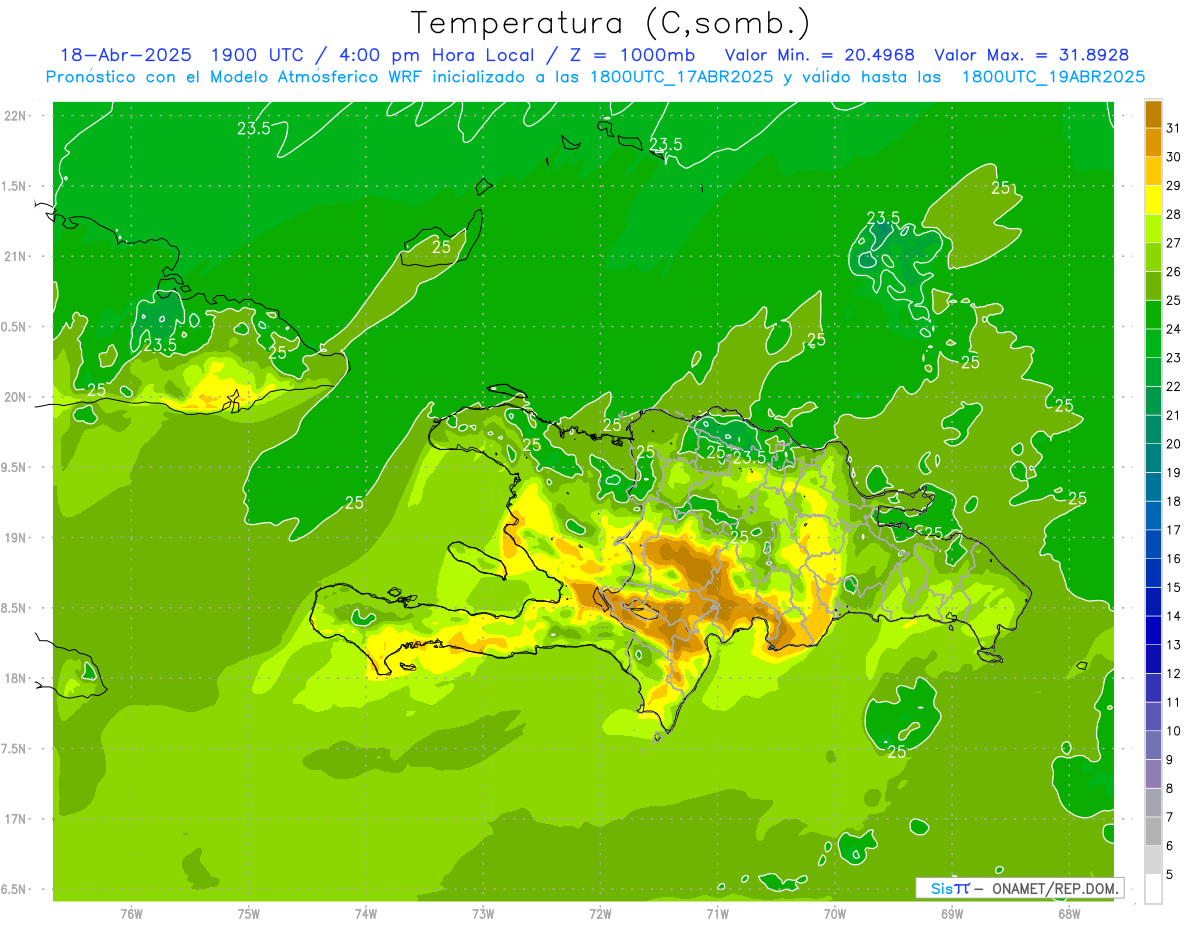1200x927 pixels.
Task: Click the '21N' latitude axis label
Action: pyautogui.click(x=15, y=257)
